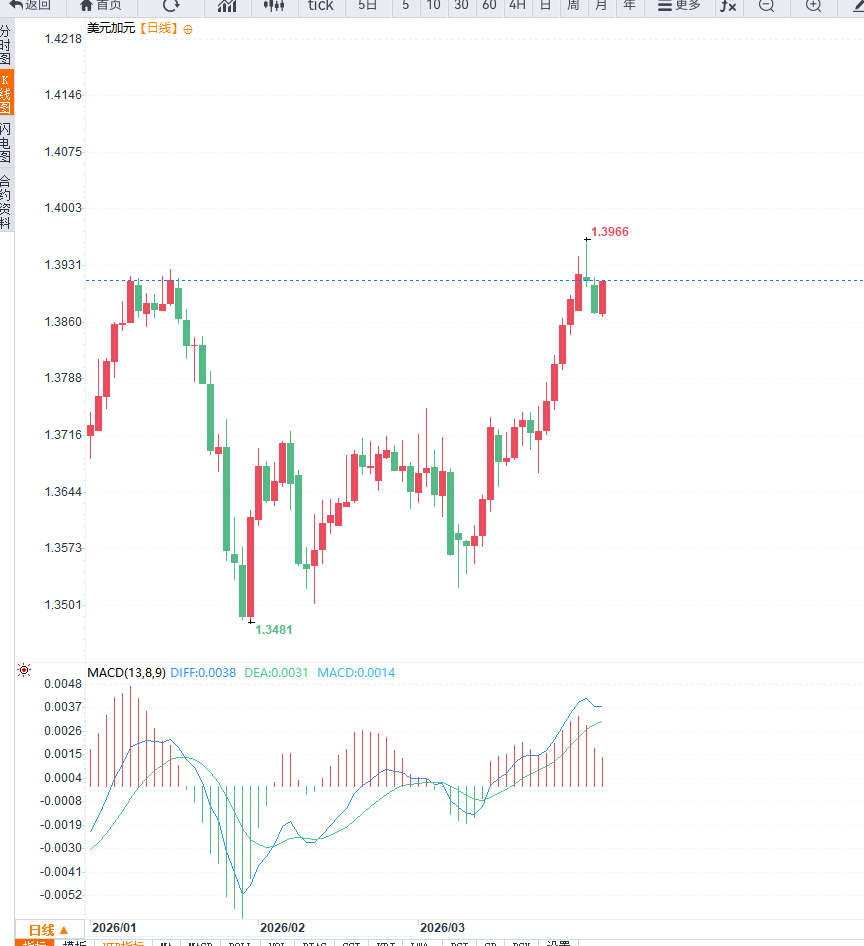The width and height of the screenshot is (864, 946).
Task: Select the 5日 period option
Action: [368, 6]
